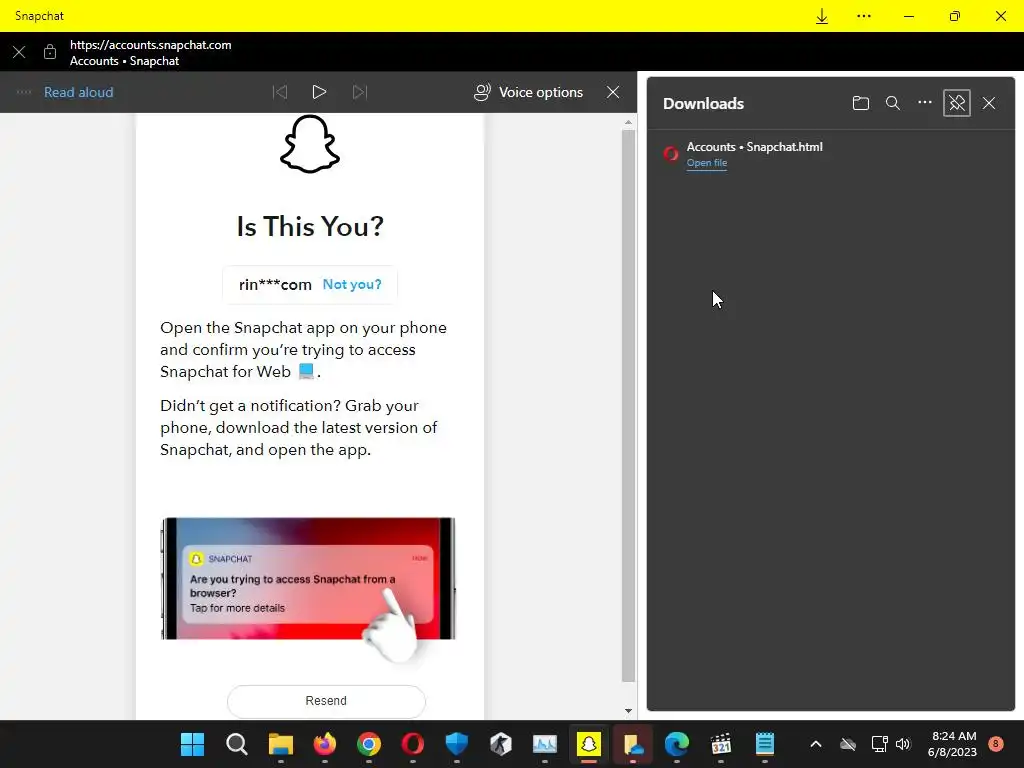Click the Read aloud label
1024x768 pixels.
click(x=78, y=92)
